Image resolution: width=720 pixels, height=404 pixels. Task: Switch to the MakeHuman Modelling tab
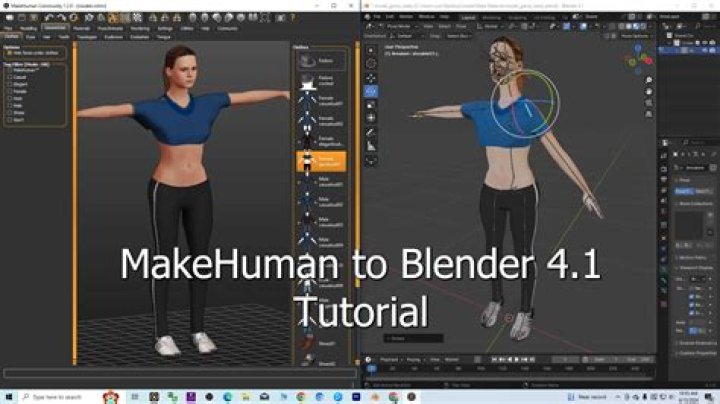click(x=28, y=28)
